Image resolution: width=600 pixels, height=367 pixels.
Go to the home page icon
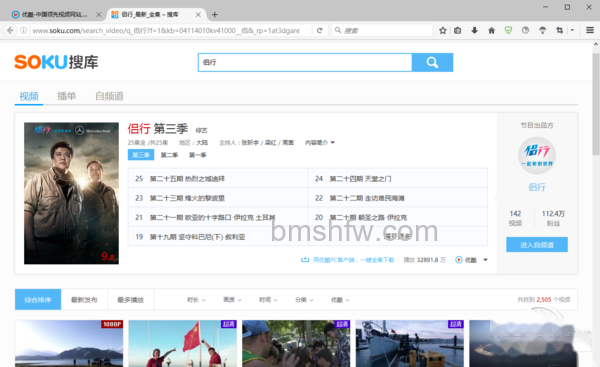click(491, 30)
